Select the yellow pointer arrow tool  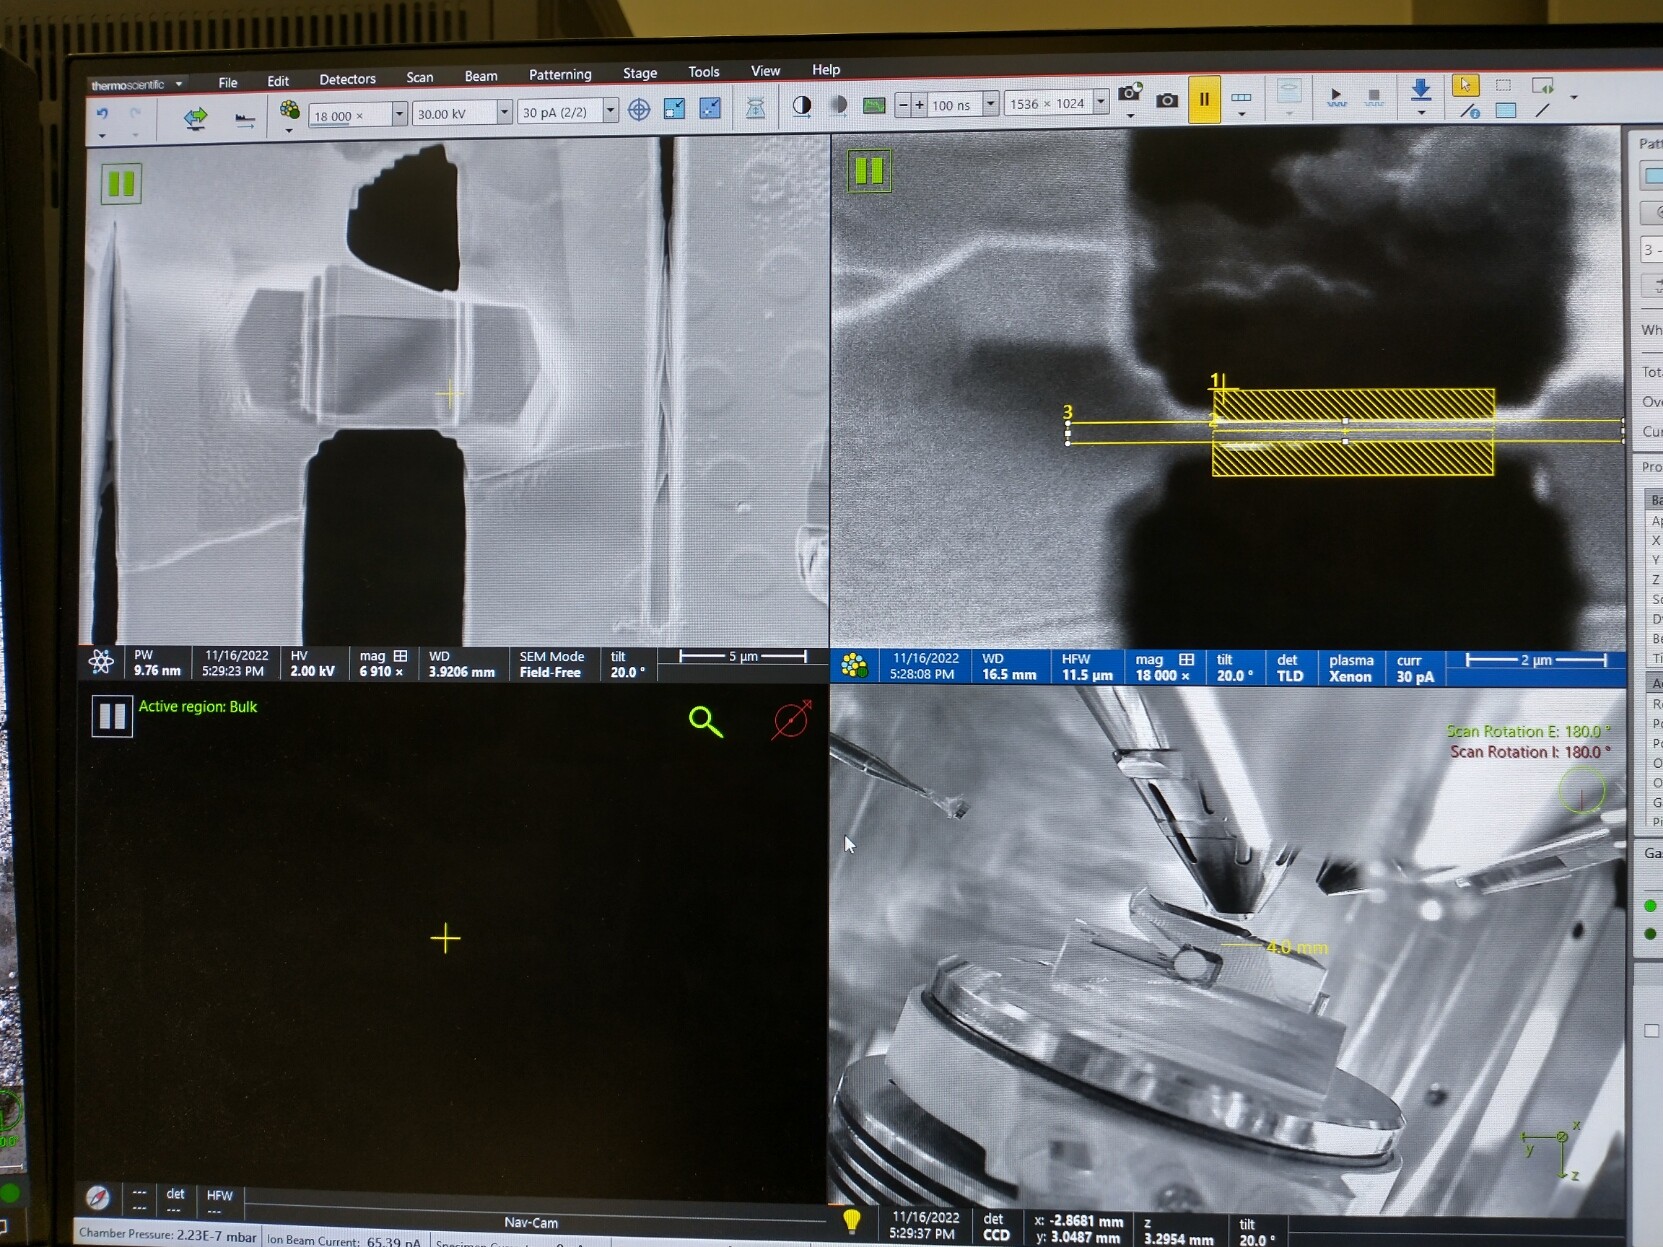[x=1465, y=85]
